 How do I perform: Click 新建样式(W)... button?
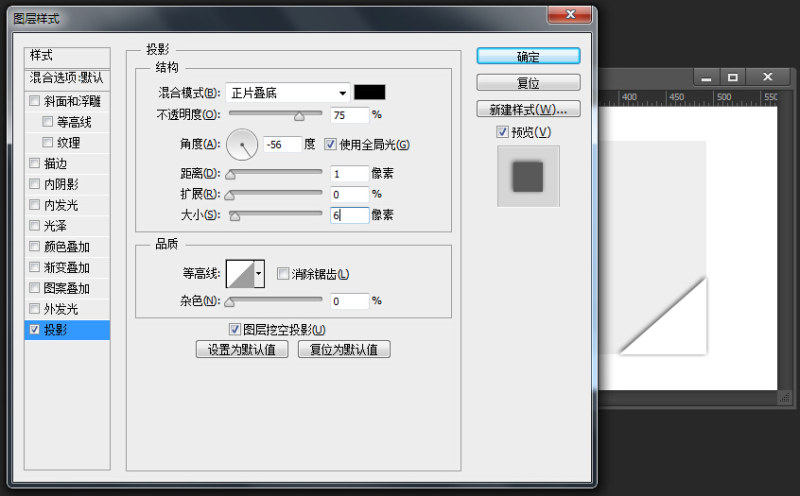click(x=528, y=109)
